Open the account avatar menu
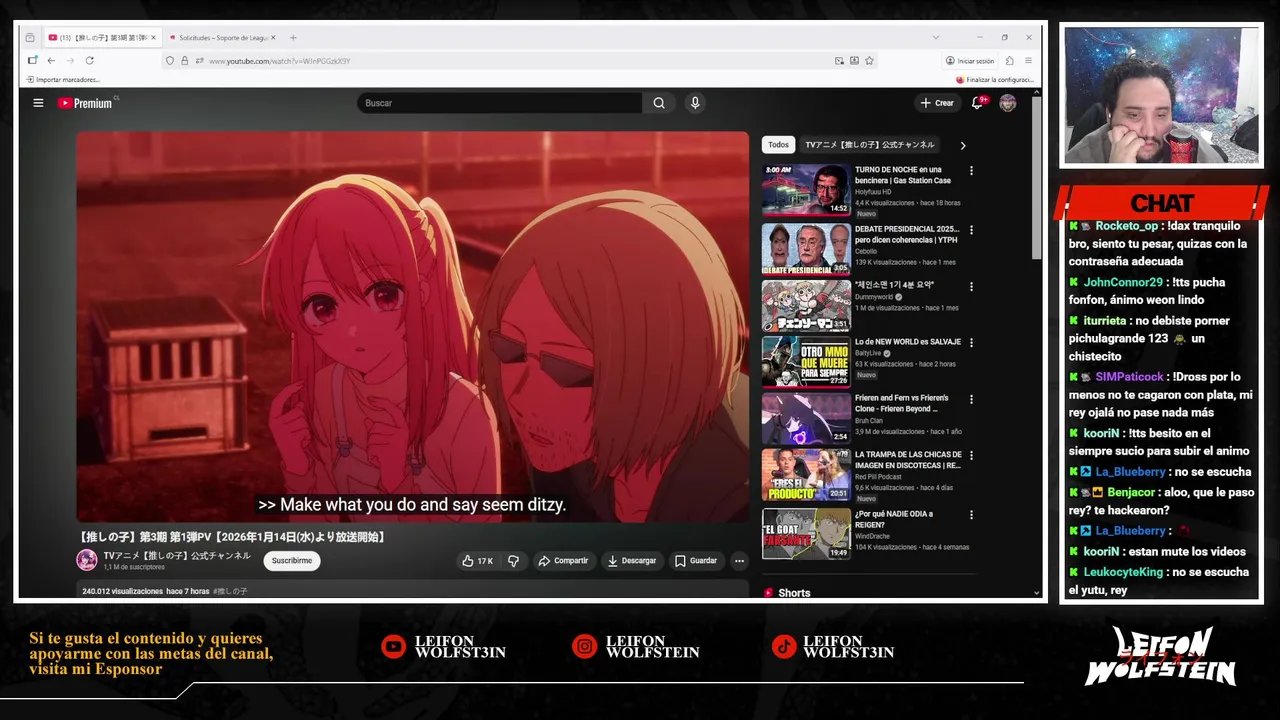This screenshot has height=720, width=1280. 1008,103
